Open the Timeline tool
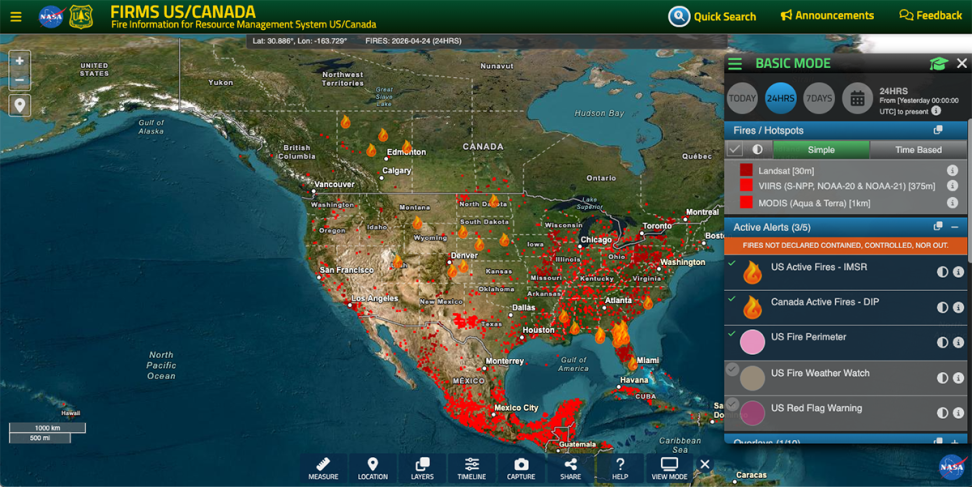 coord(472,468)
